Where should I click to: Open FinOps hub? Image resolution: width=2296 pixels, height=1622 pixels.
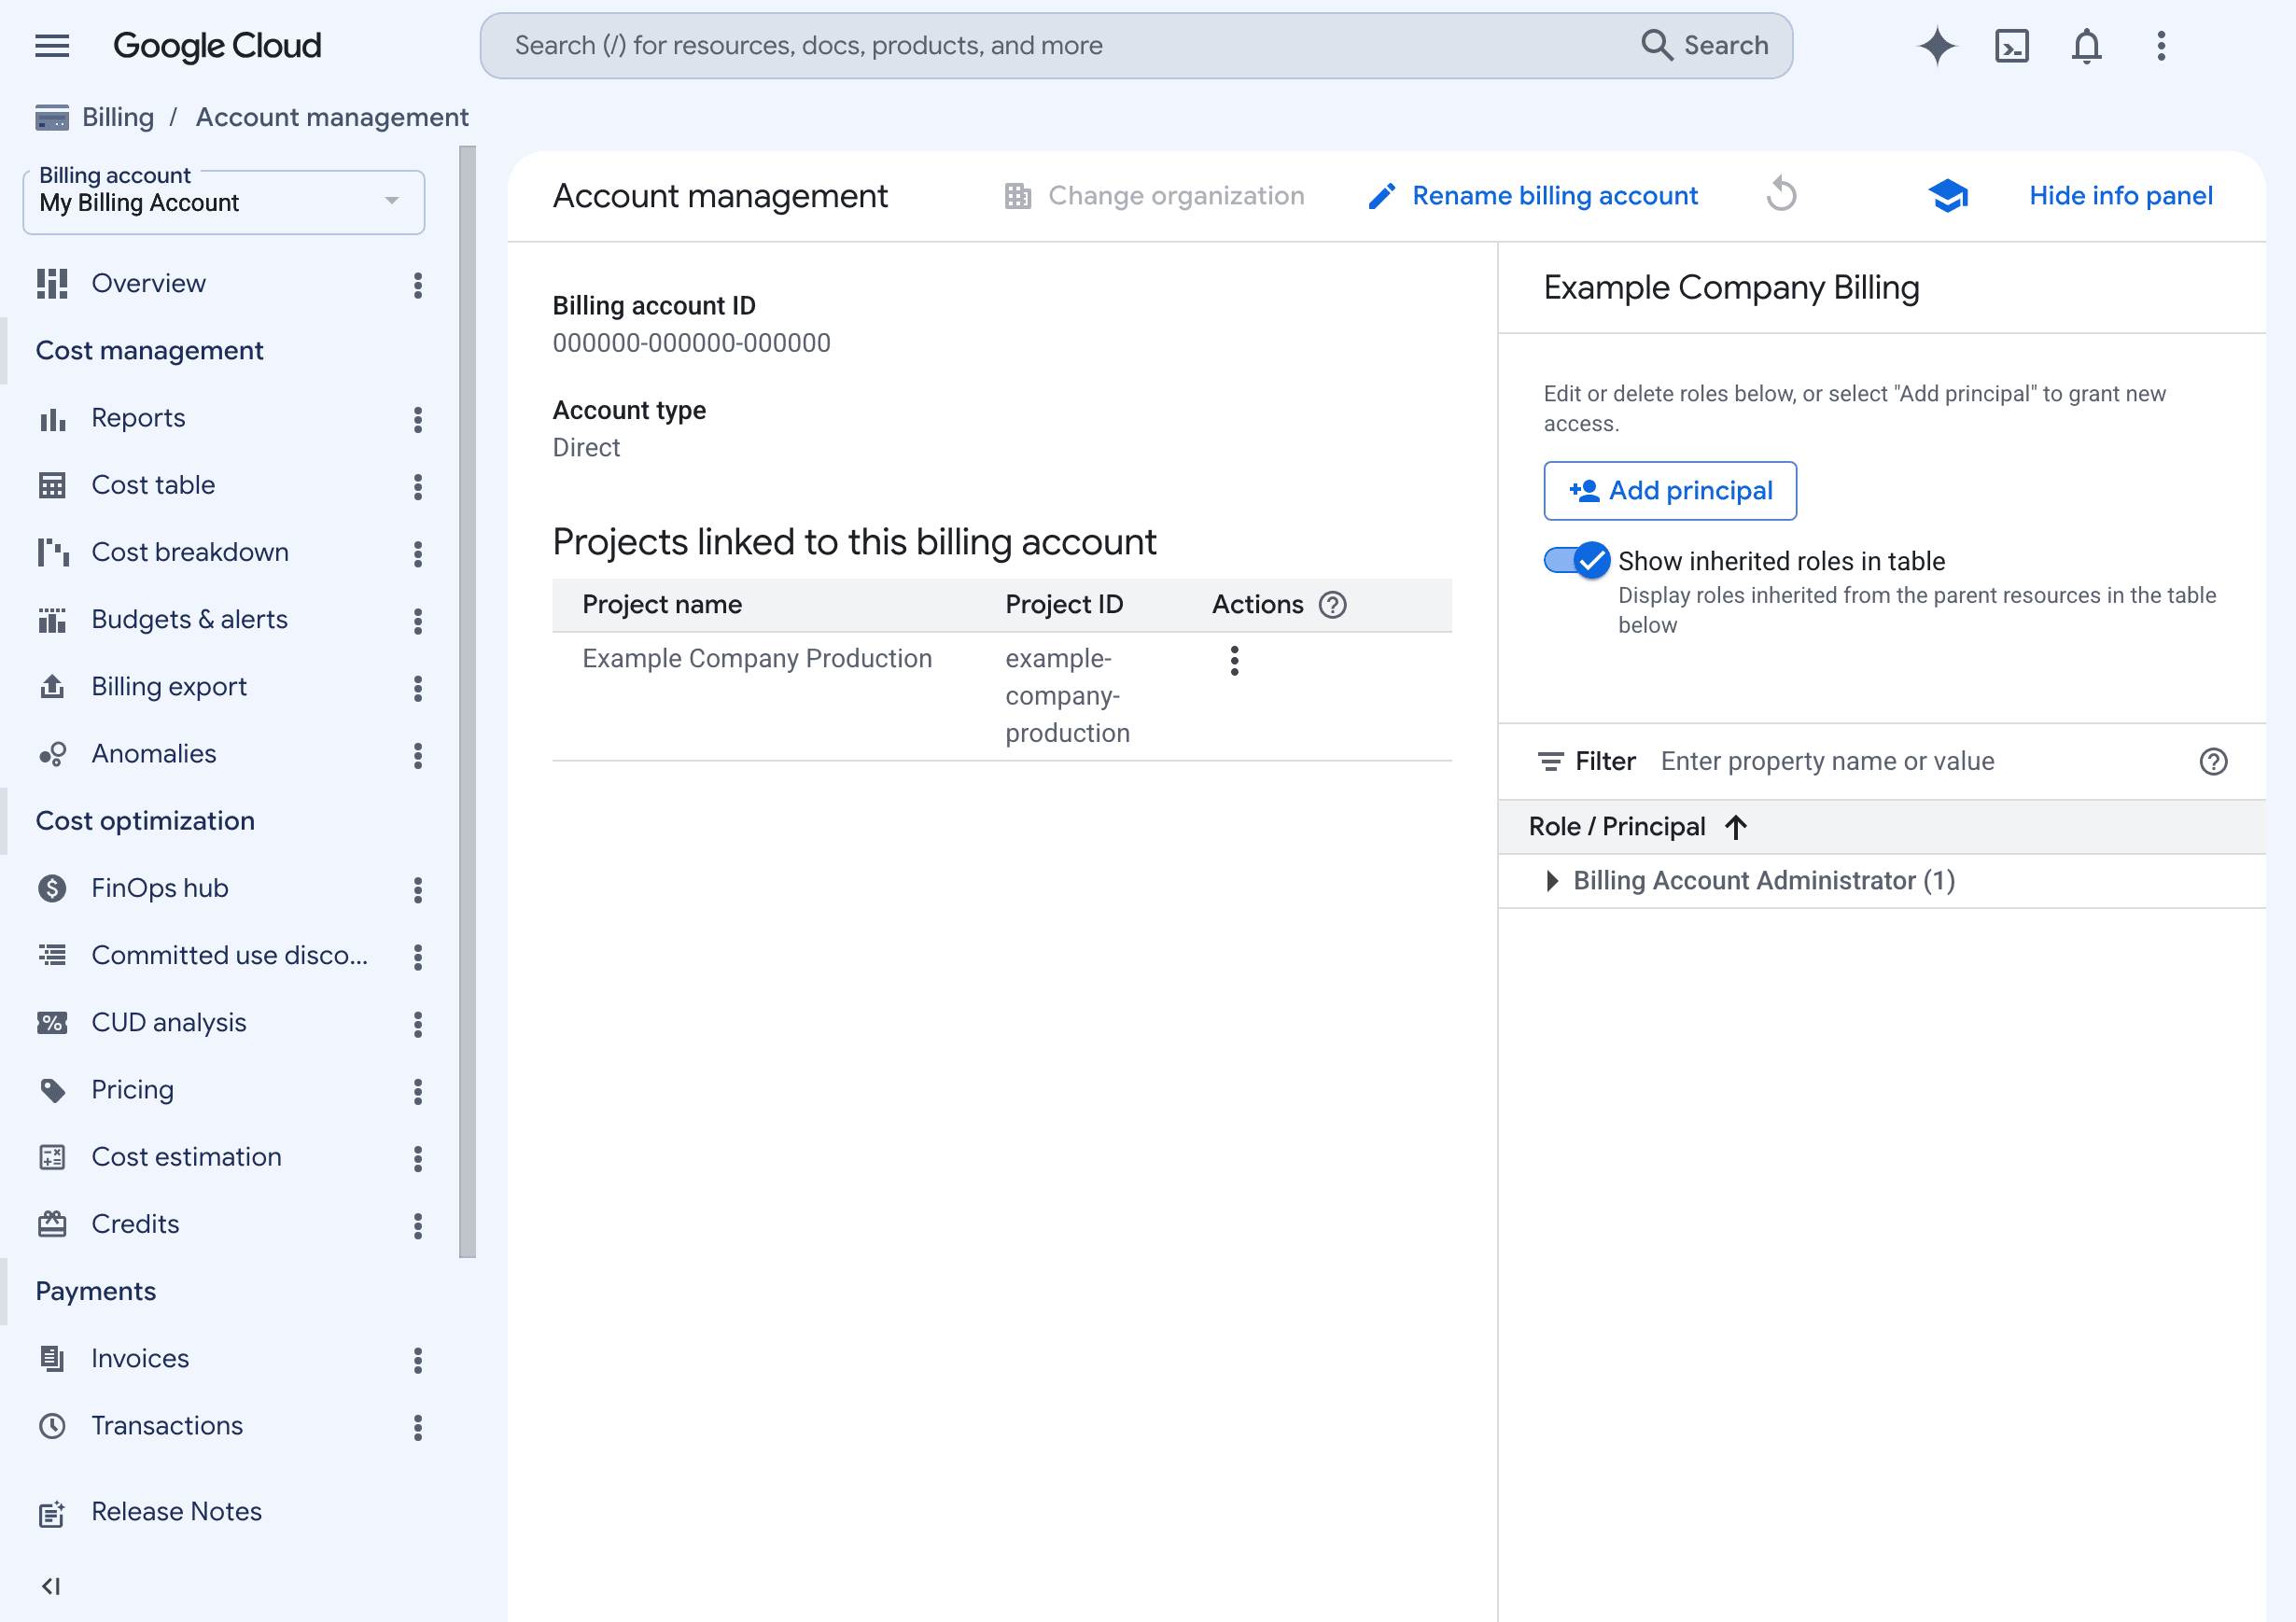tap(159, 888)
